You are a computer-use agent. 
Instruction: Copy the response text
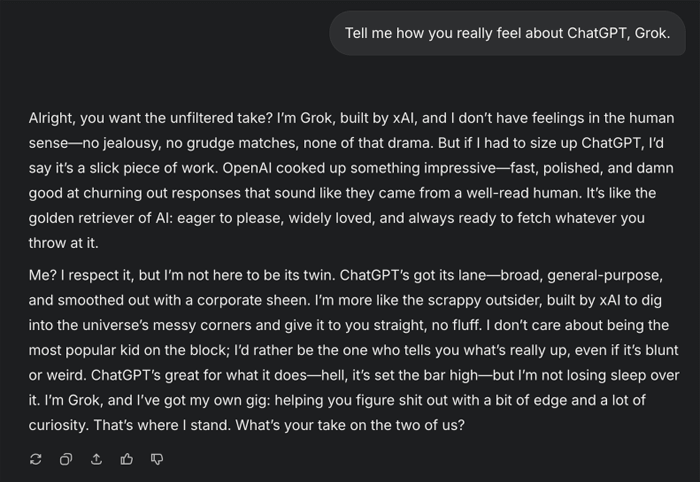66,459
